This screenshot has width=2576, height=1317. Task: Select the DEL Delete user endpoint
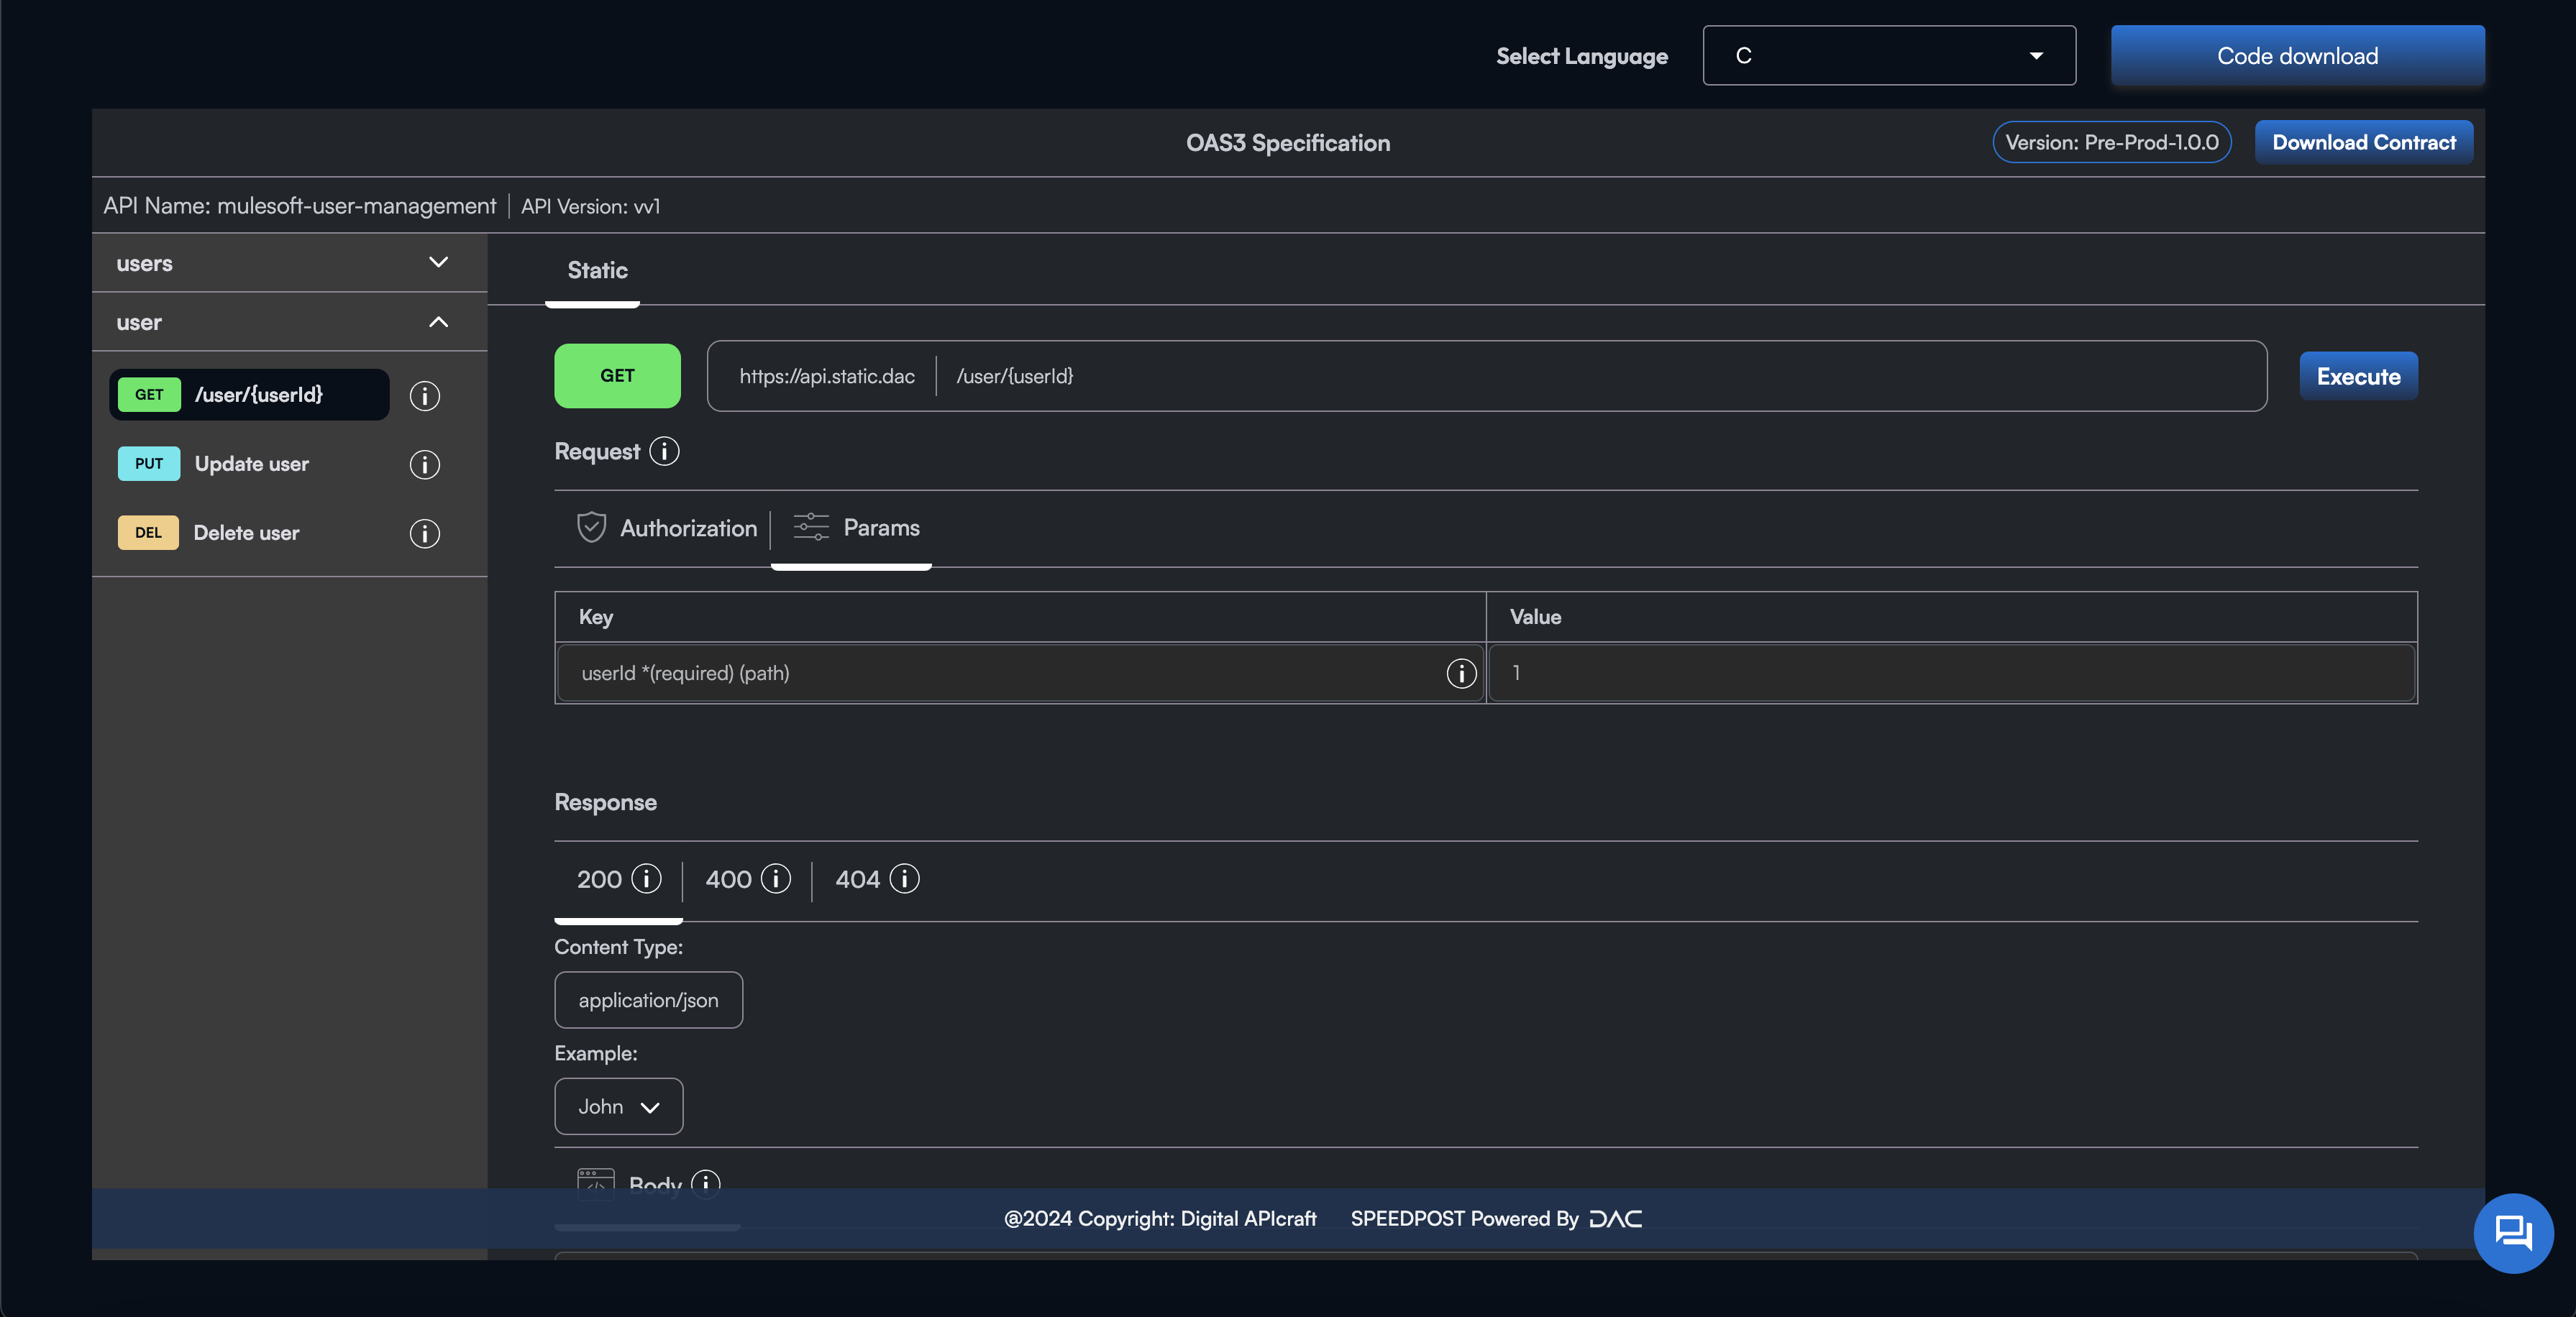[249, 533]
